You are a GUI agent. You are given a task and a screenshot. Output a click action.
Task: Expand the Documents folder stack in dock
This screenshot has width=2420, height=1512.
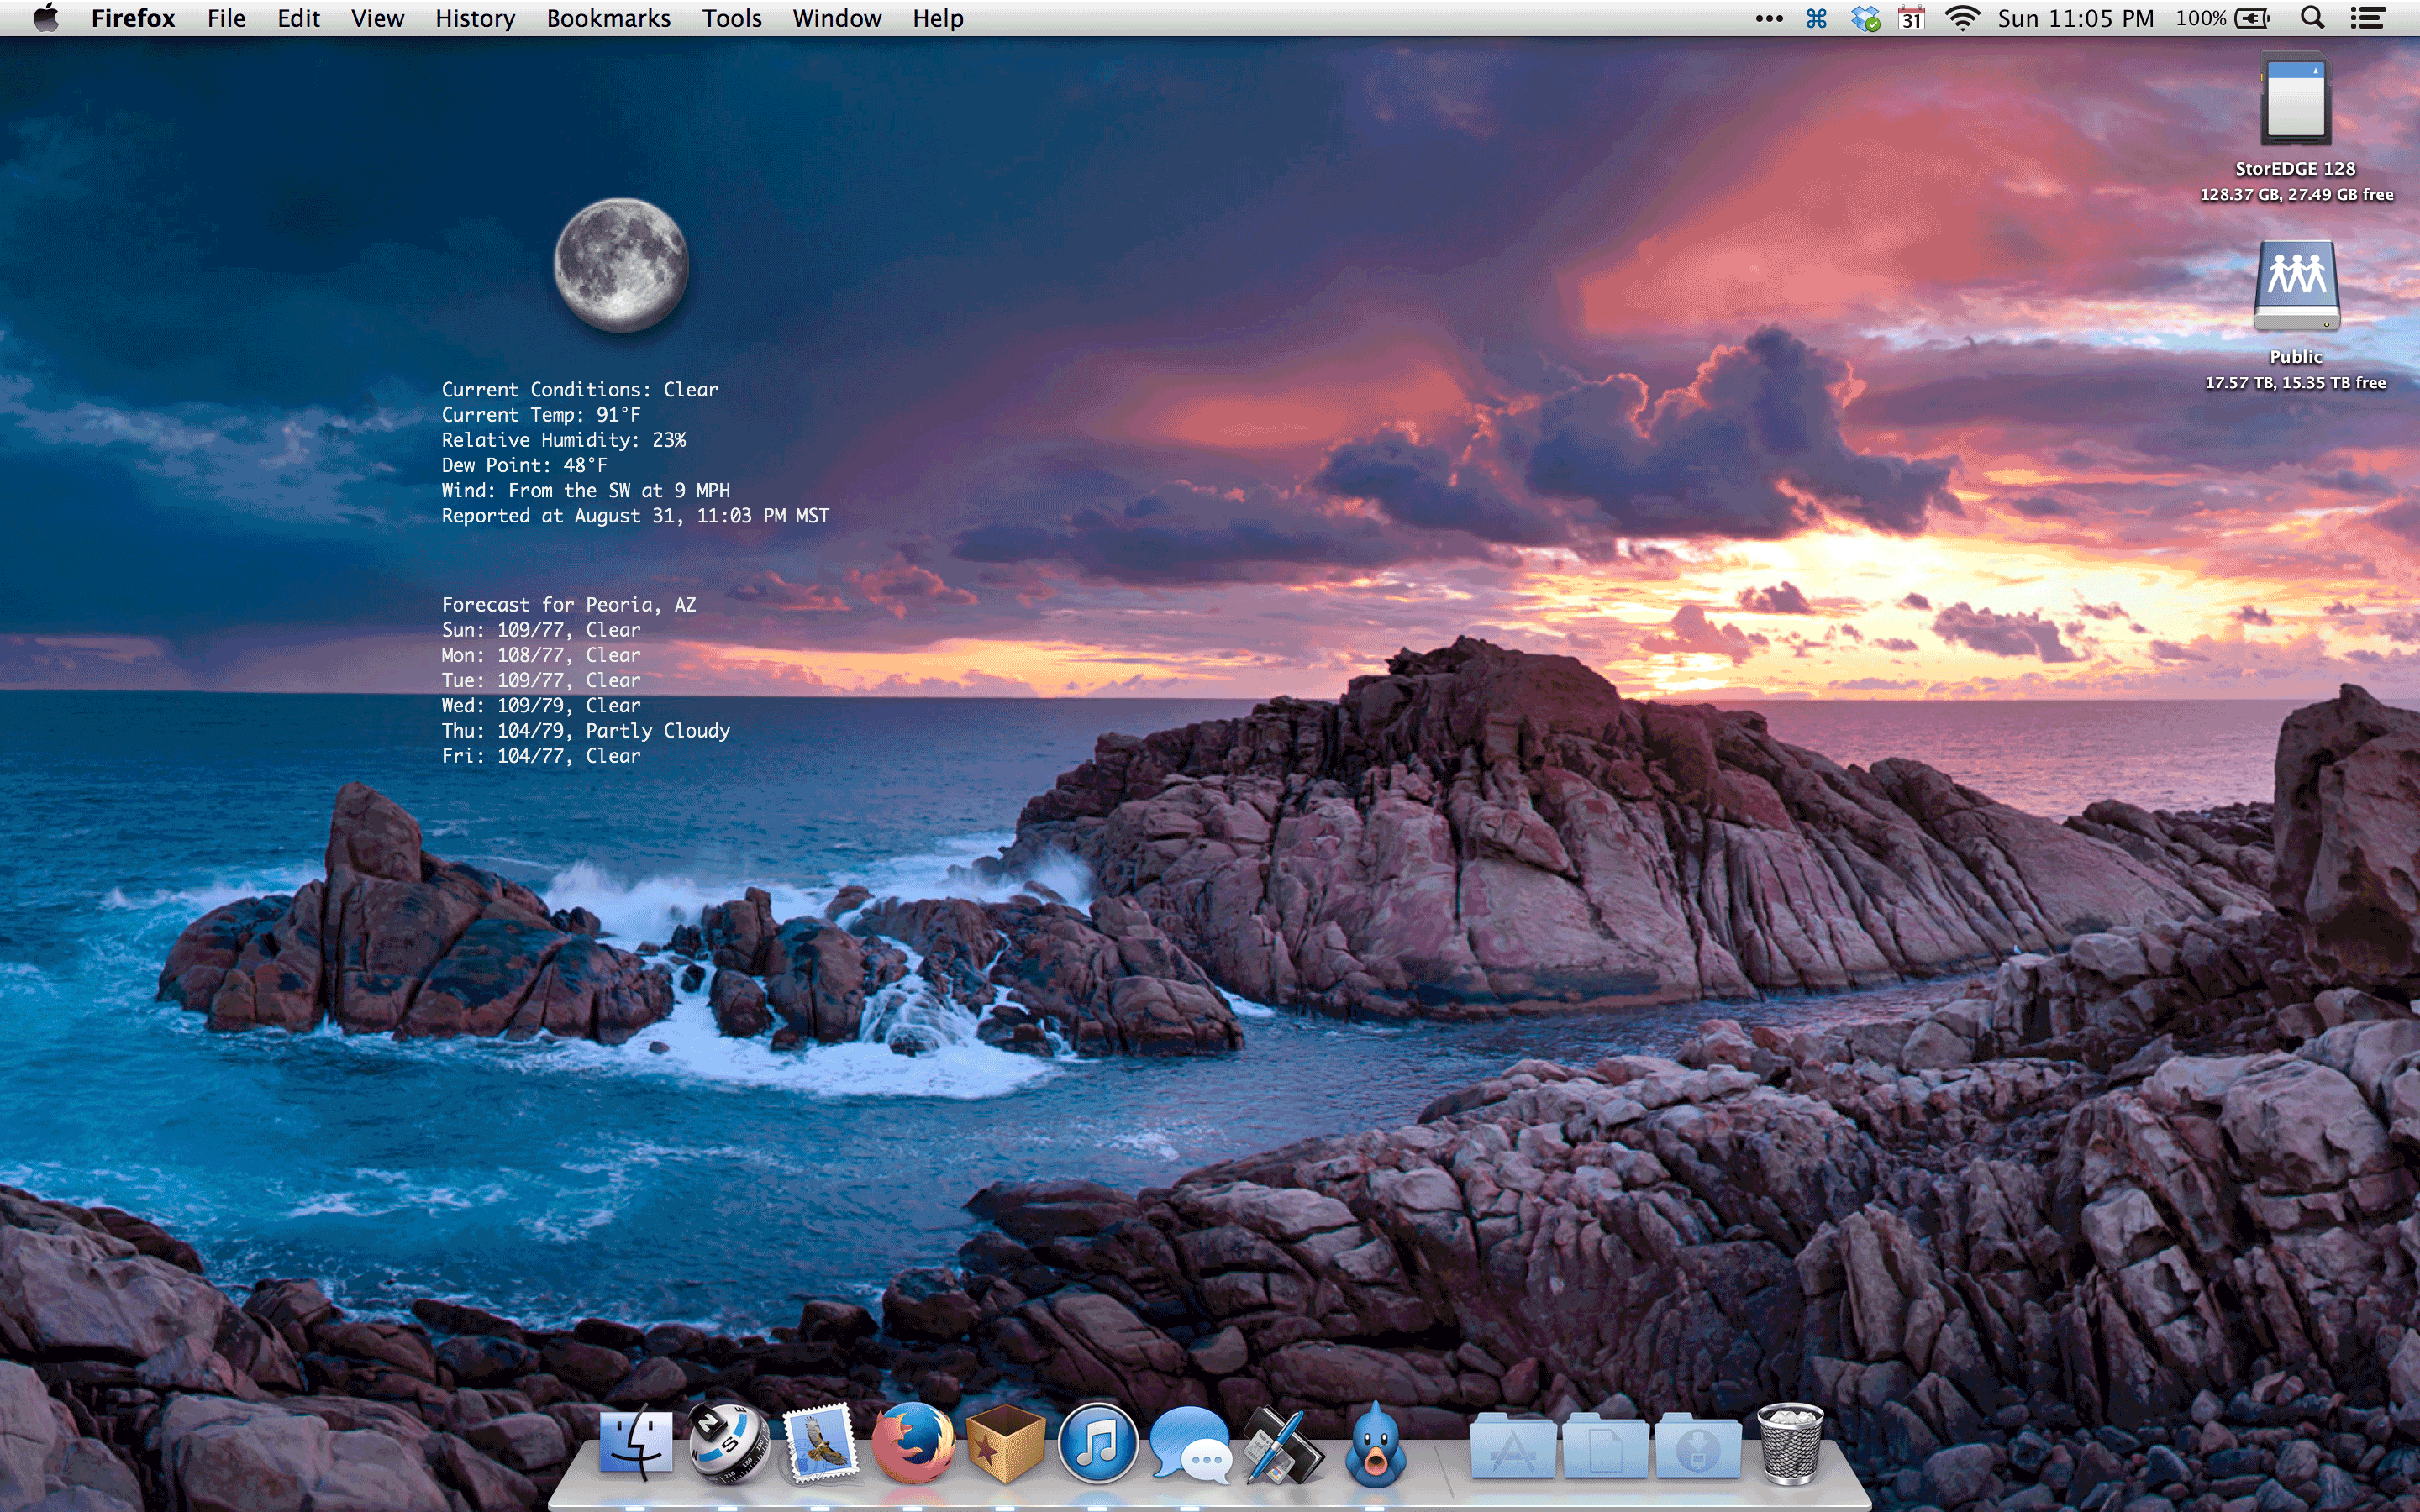[1605, 1447]
